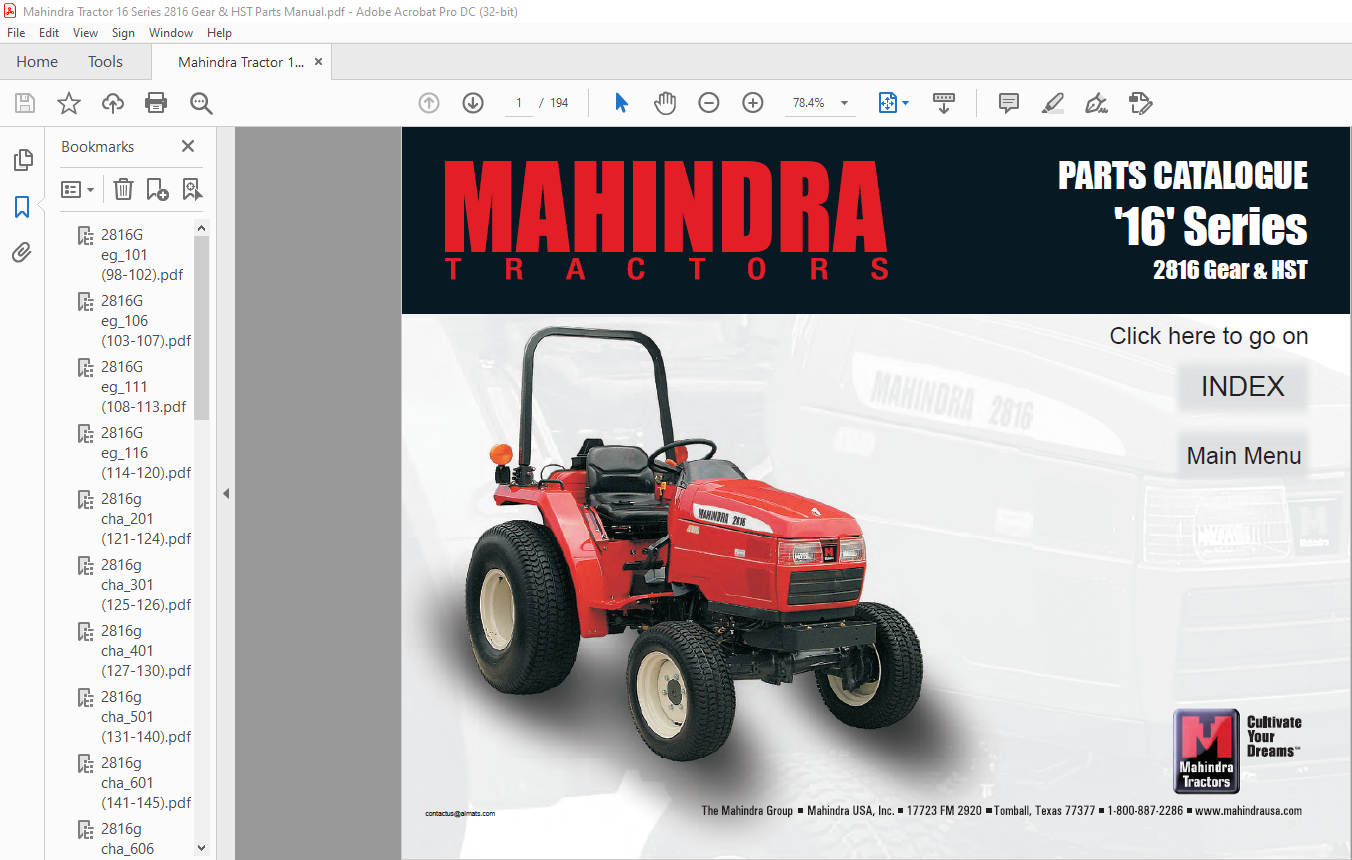
Task: Click the bookmarks scrollbar up arrow
Action: pyautogui.click(x=201, y=228)
